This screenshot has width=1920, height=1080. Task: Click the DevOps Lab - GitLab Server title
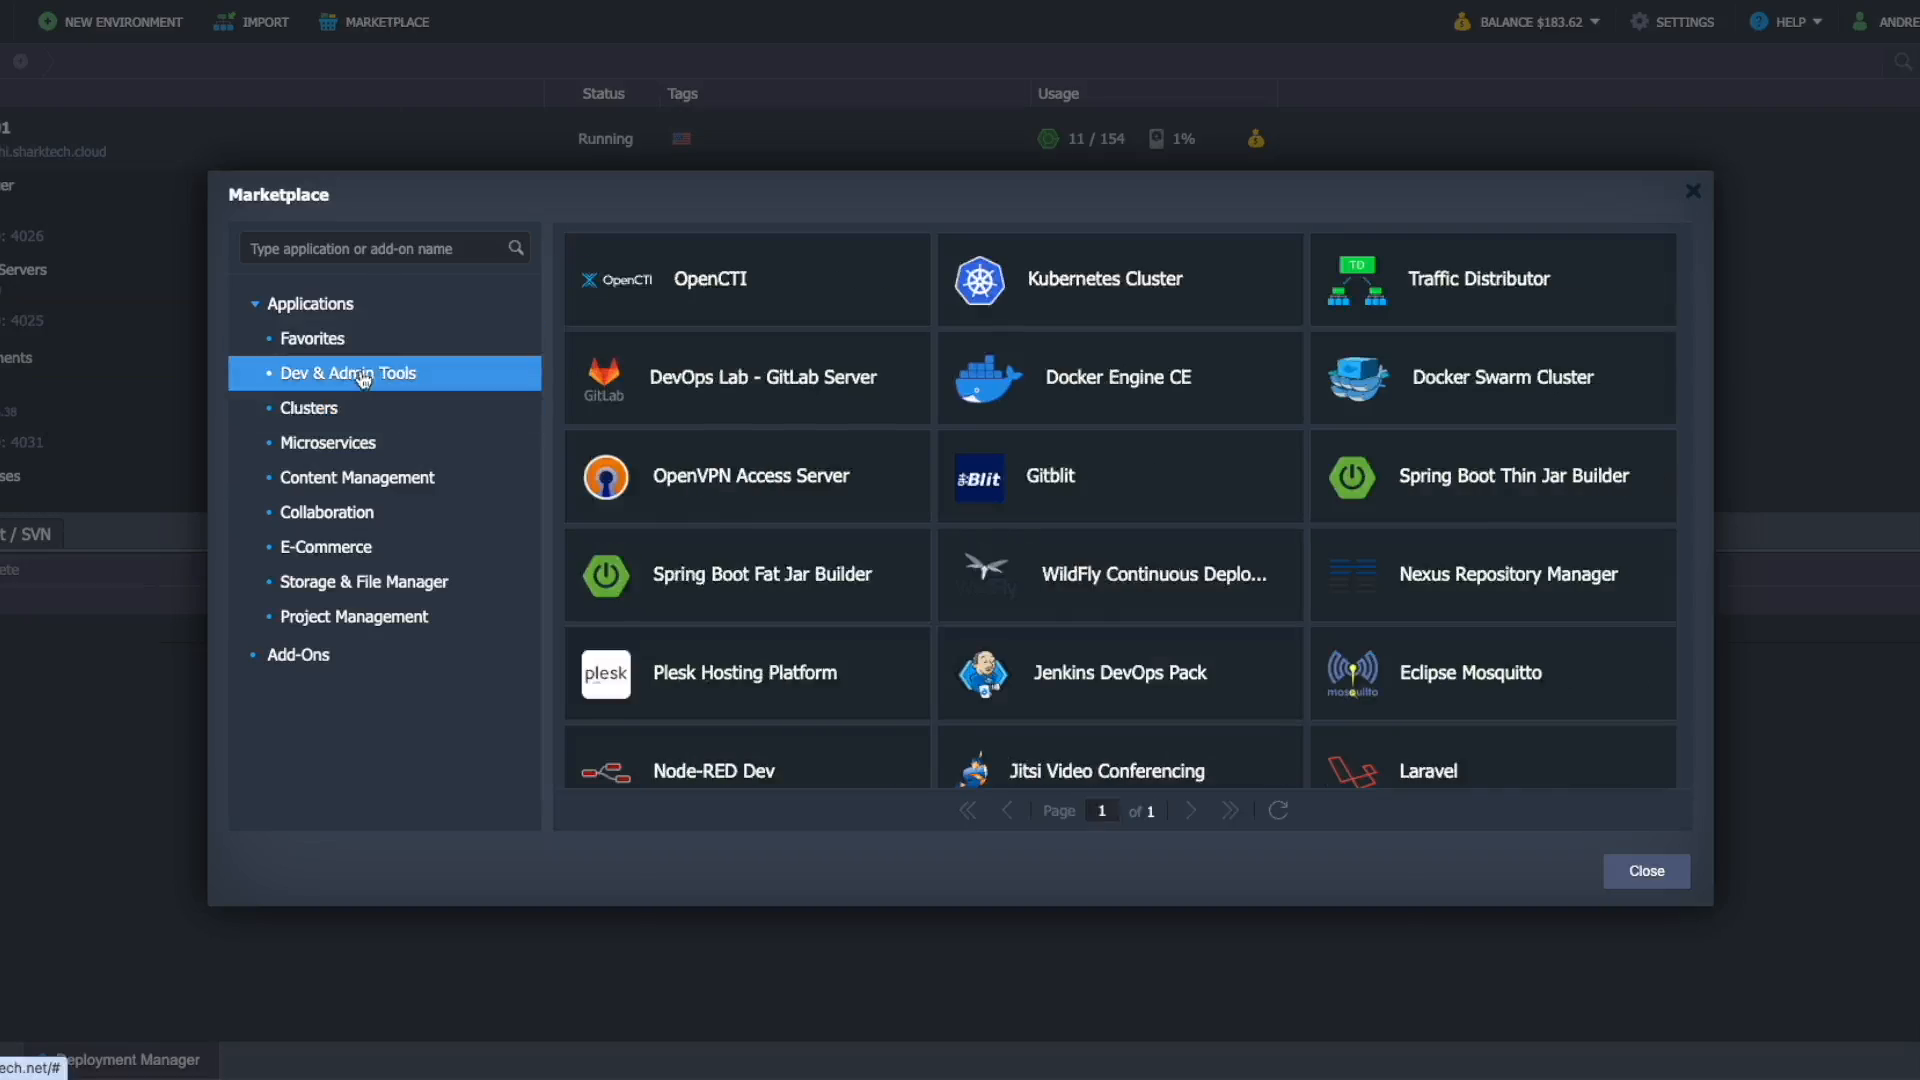pyautogui.click(x=763, y=377)
